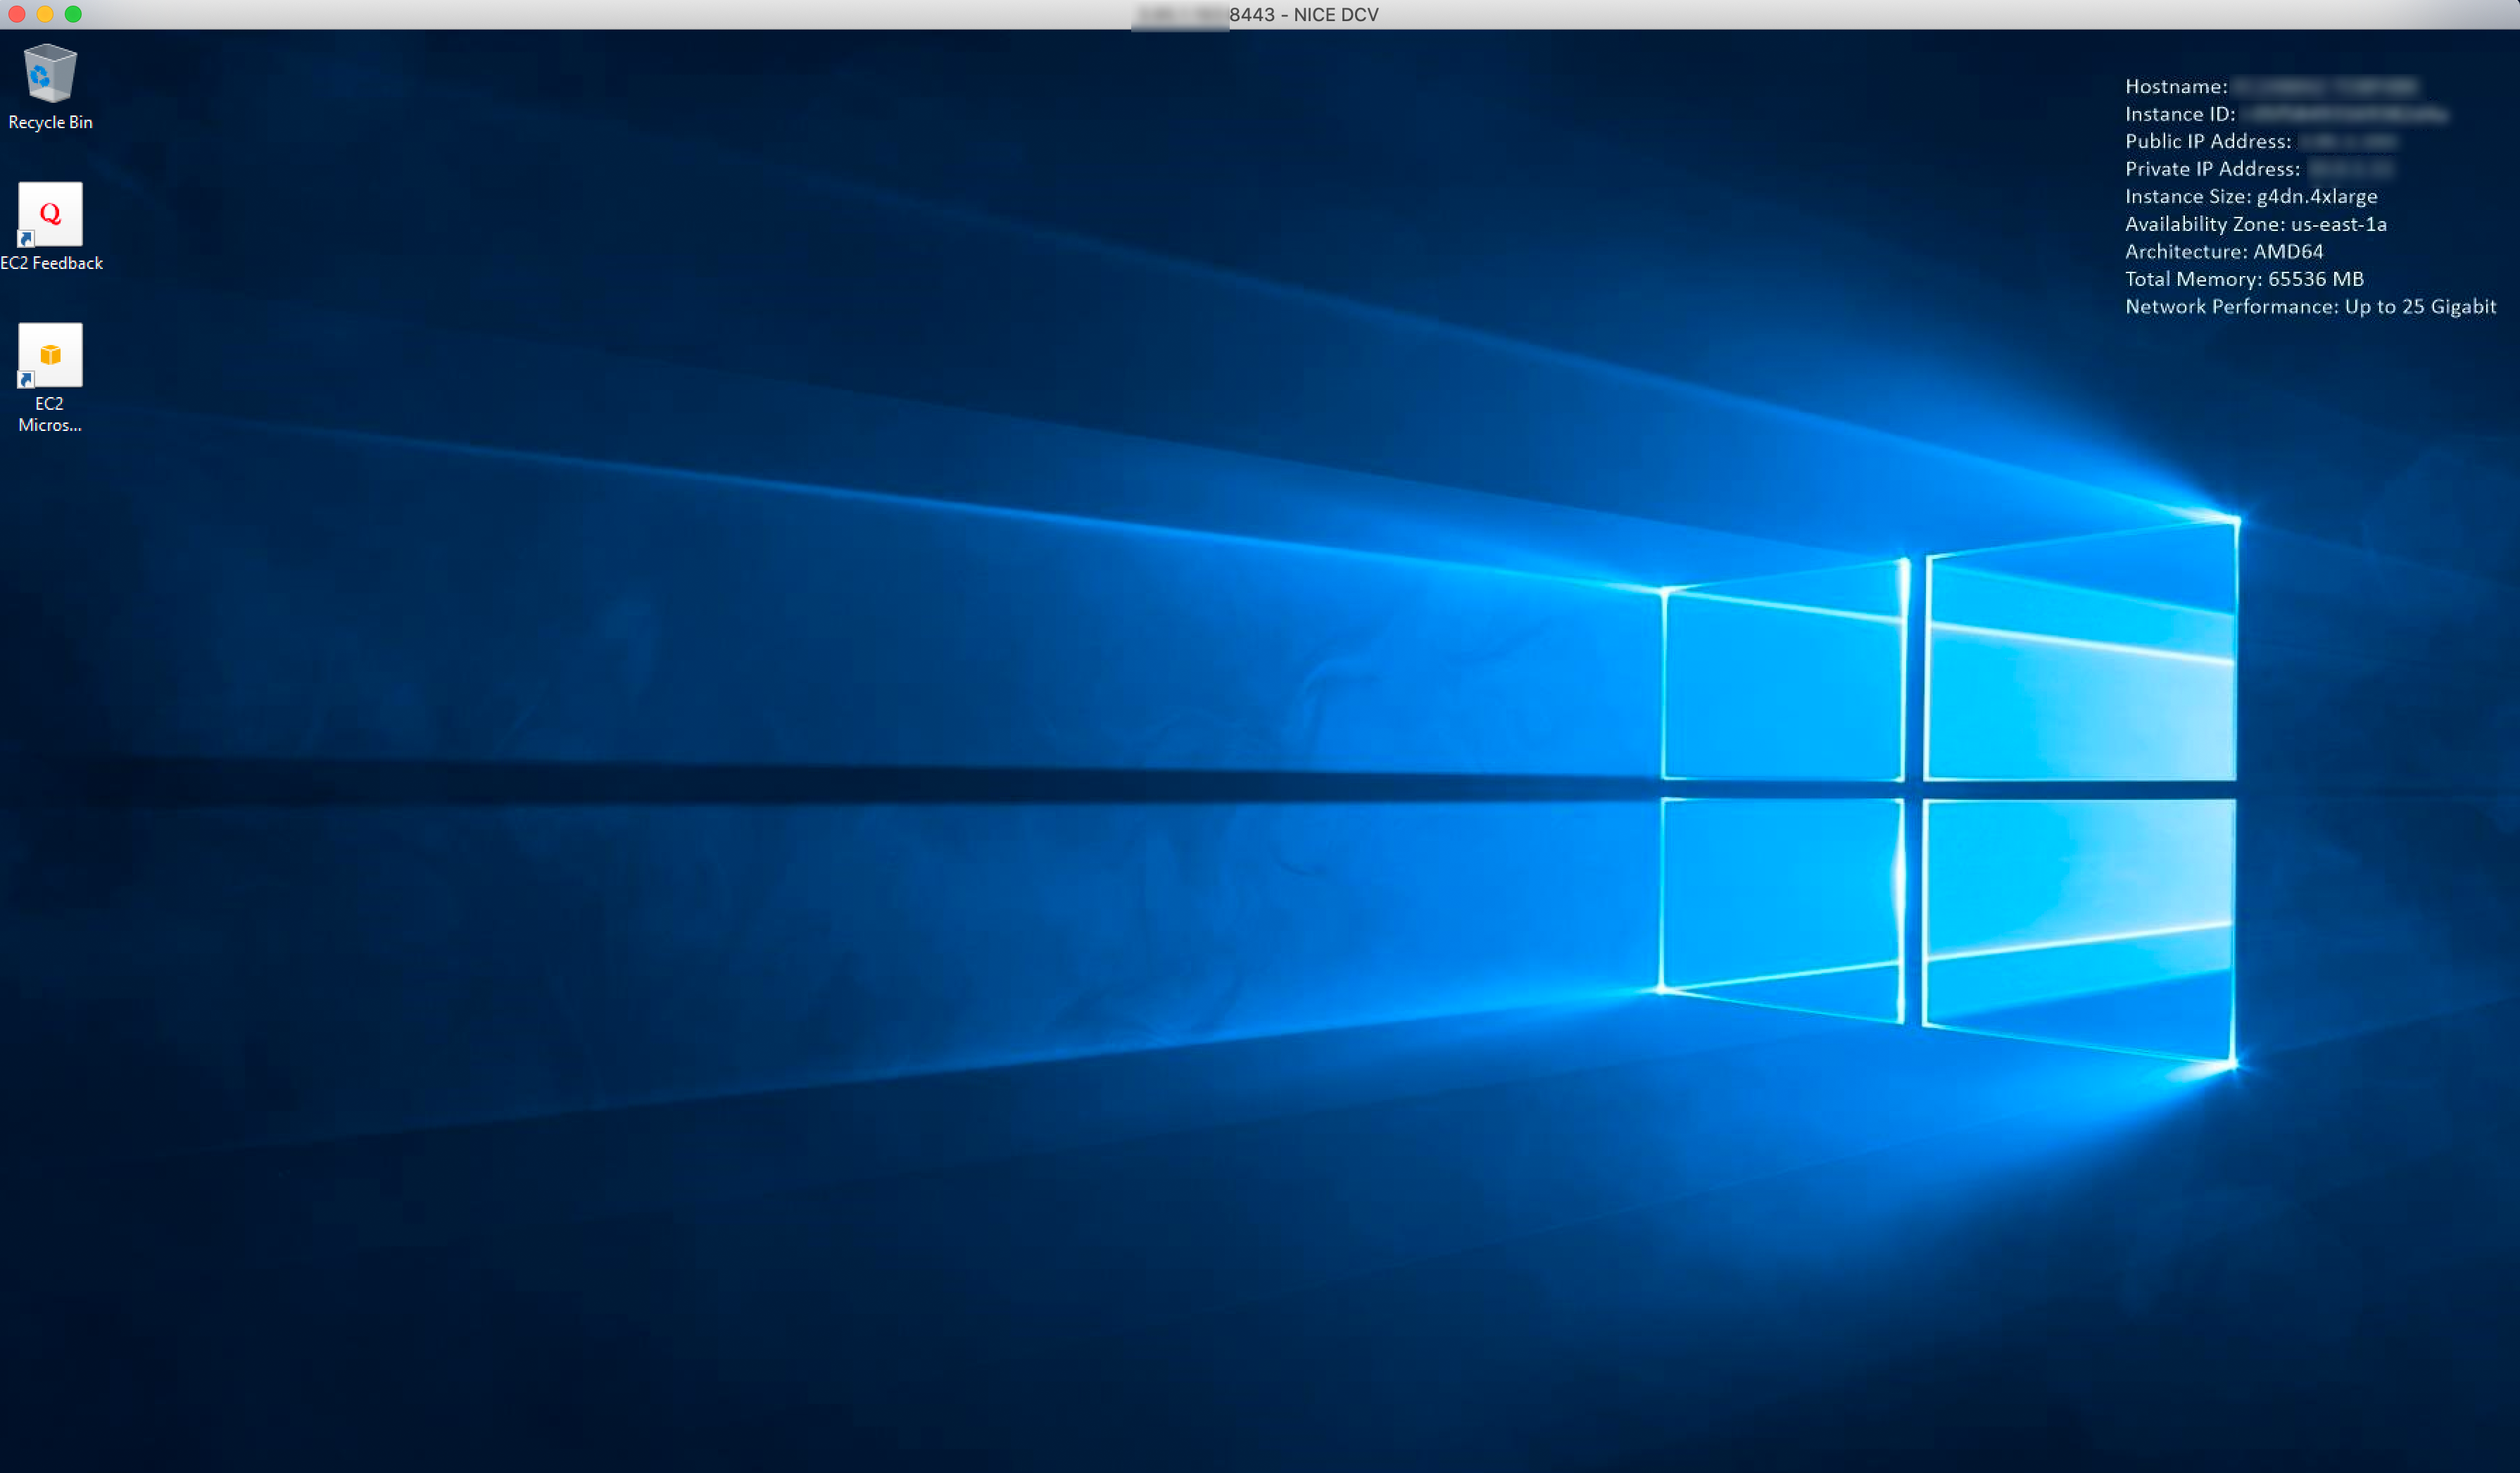Click the Windows logo on the wallpaper
The image size is (2520, 1473).
1948,790
